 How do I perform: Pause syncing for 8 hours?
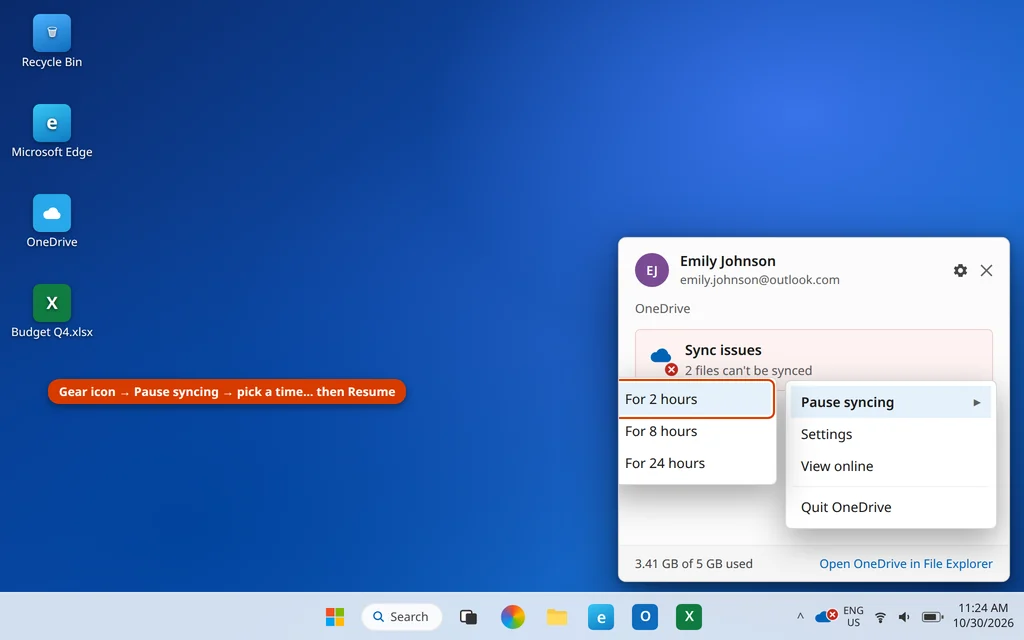(696, 431)
